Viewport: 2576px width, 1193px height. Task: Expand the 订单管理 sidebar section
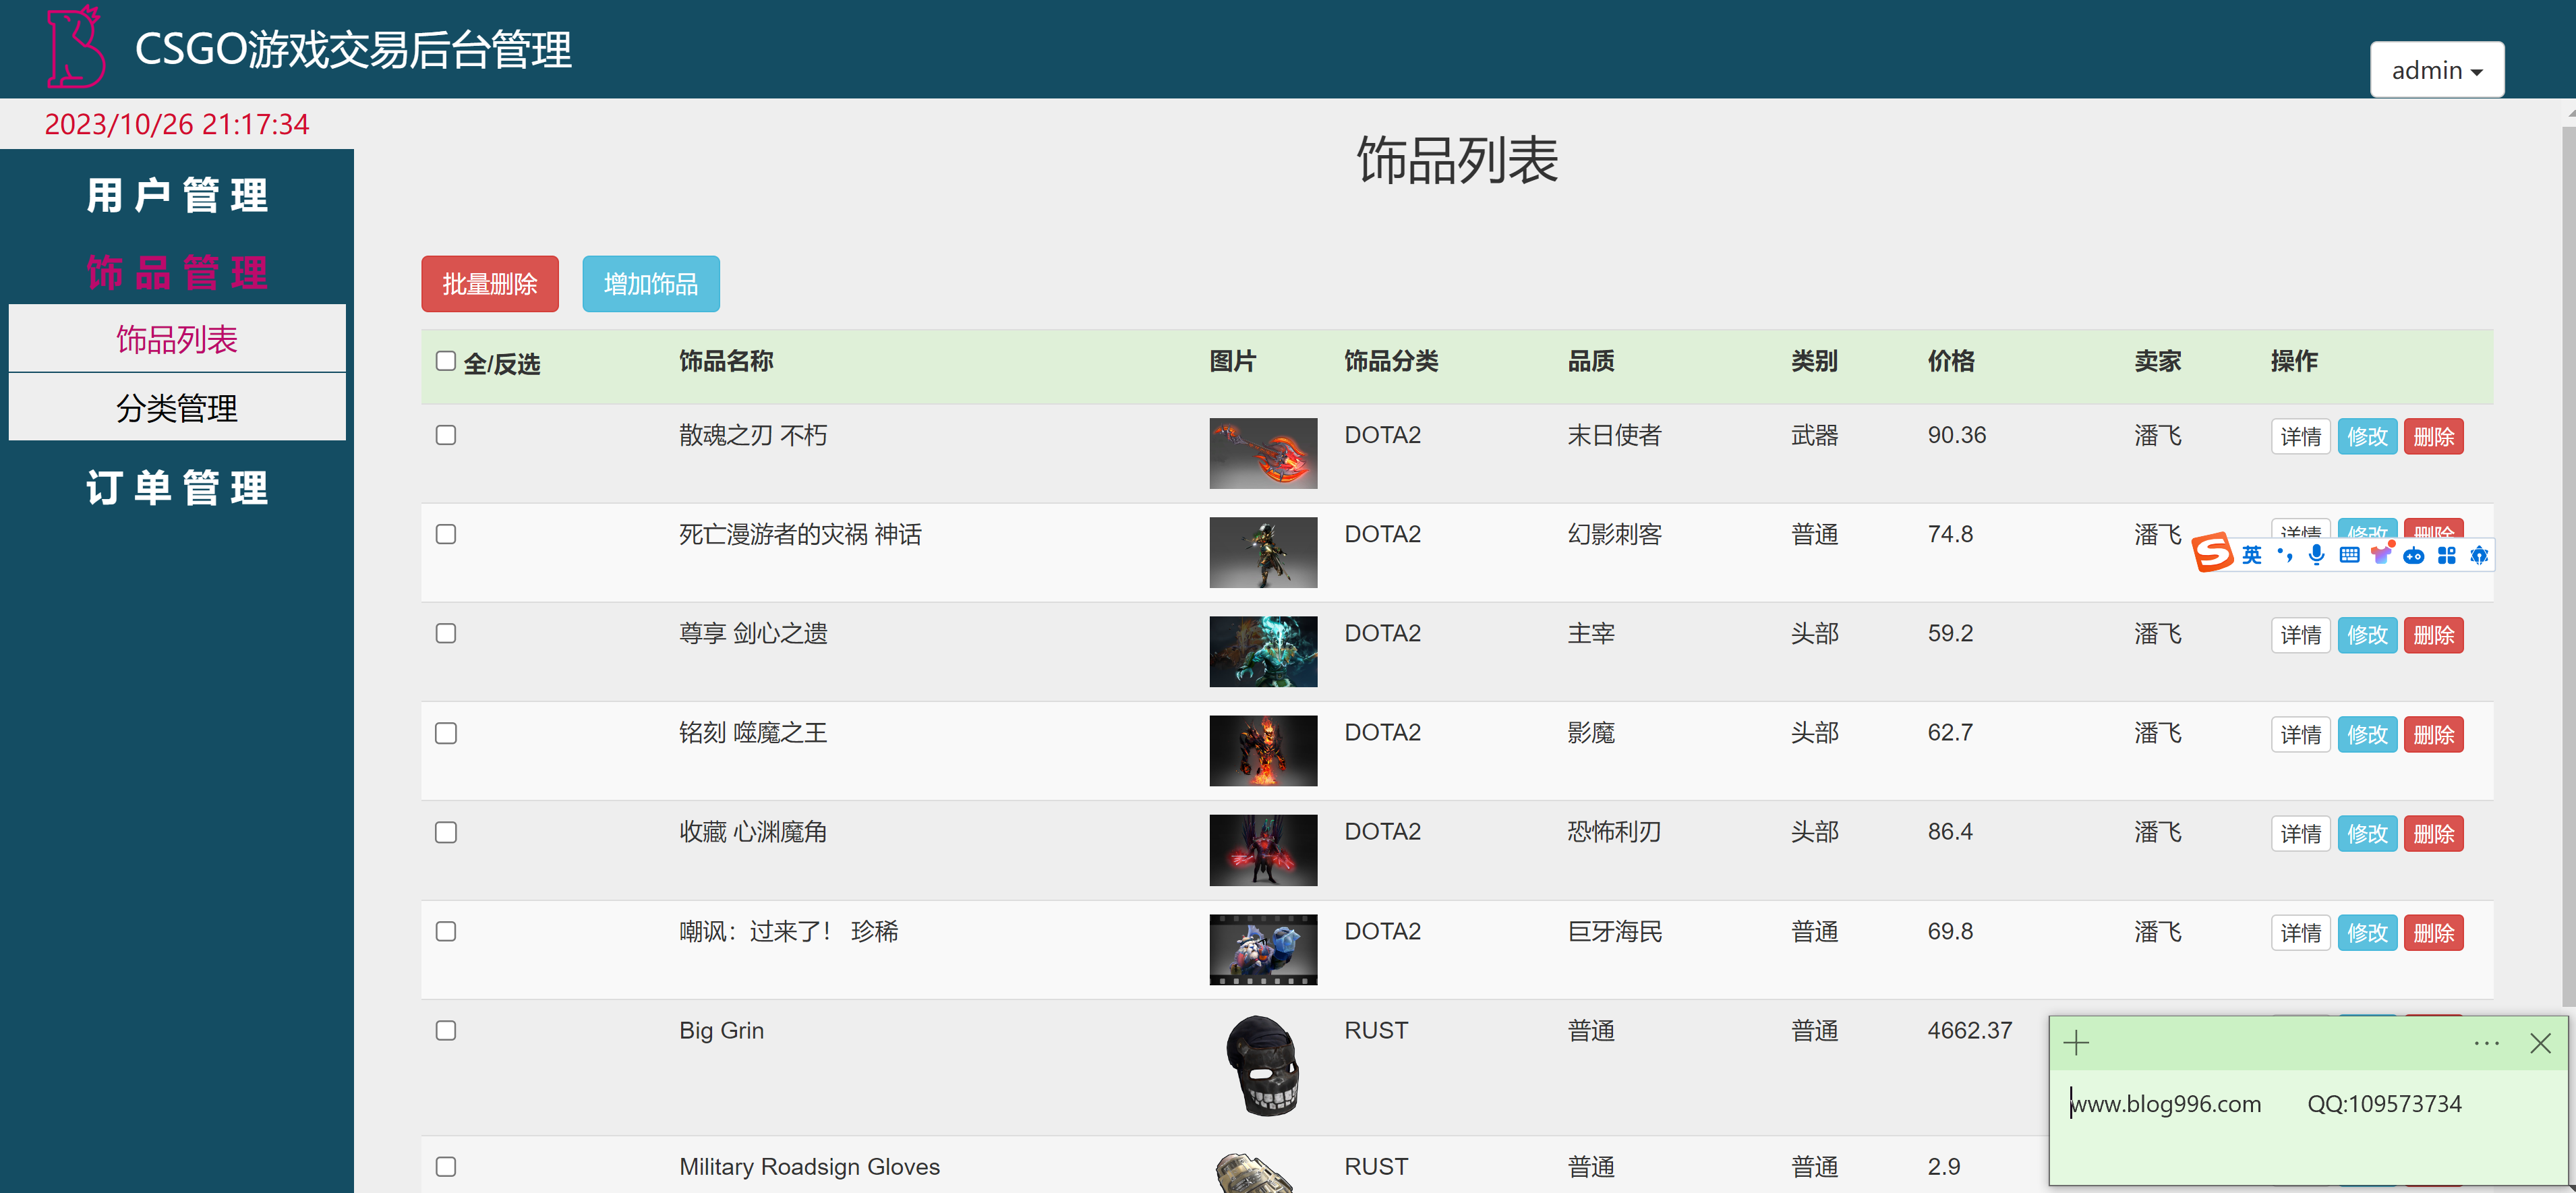coord(176,488)
